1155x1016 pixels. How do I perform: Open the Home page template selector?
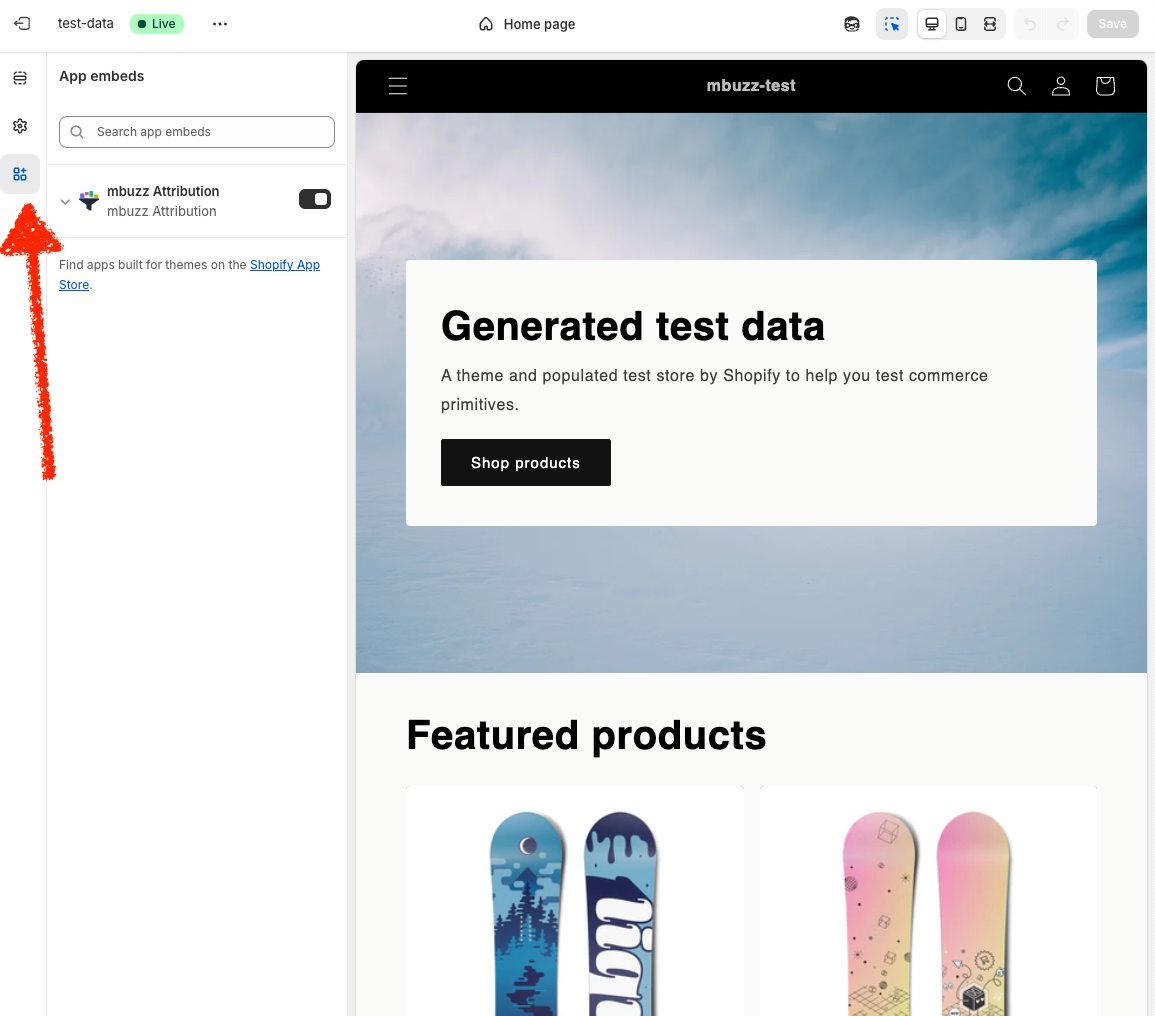pyautogui.click(x=527, y=23)
